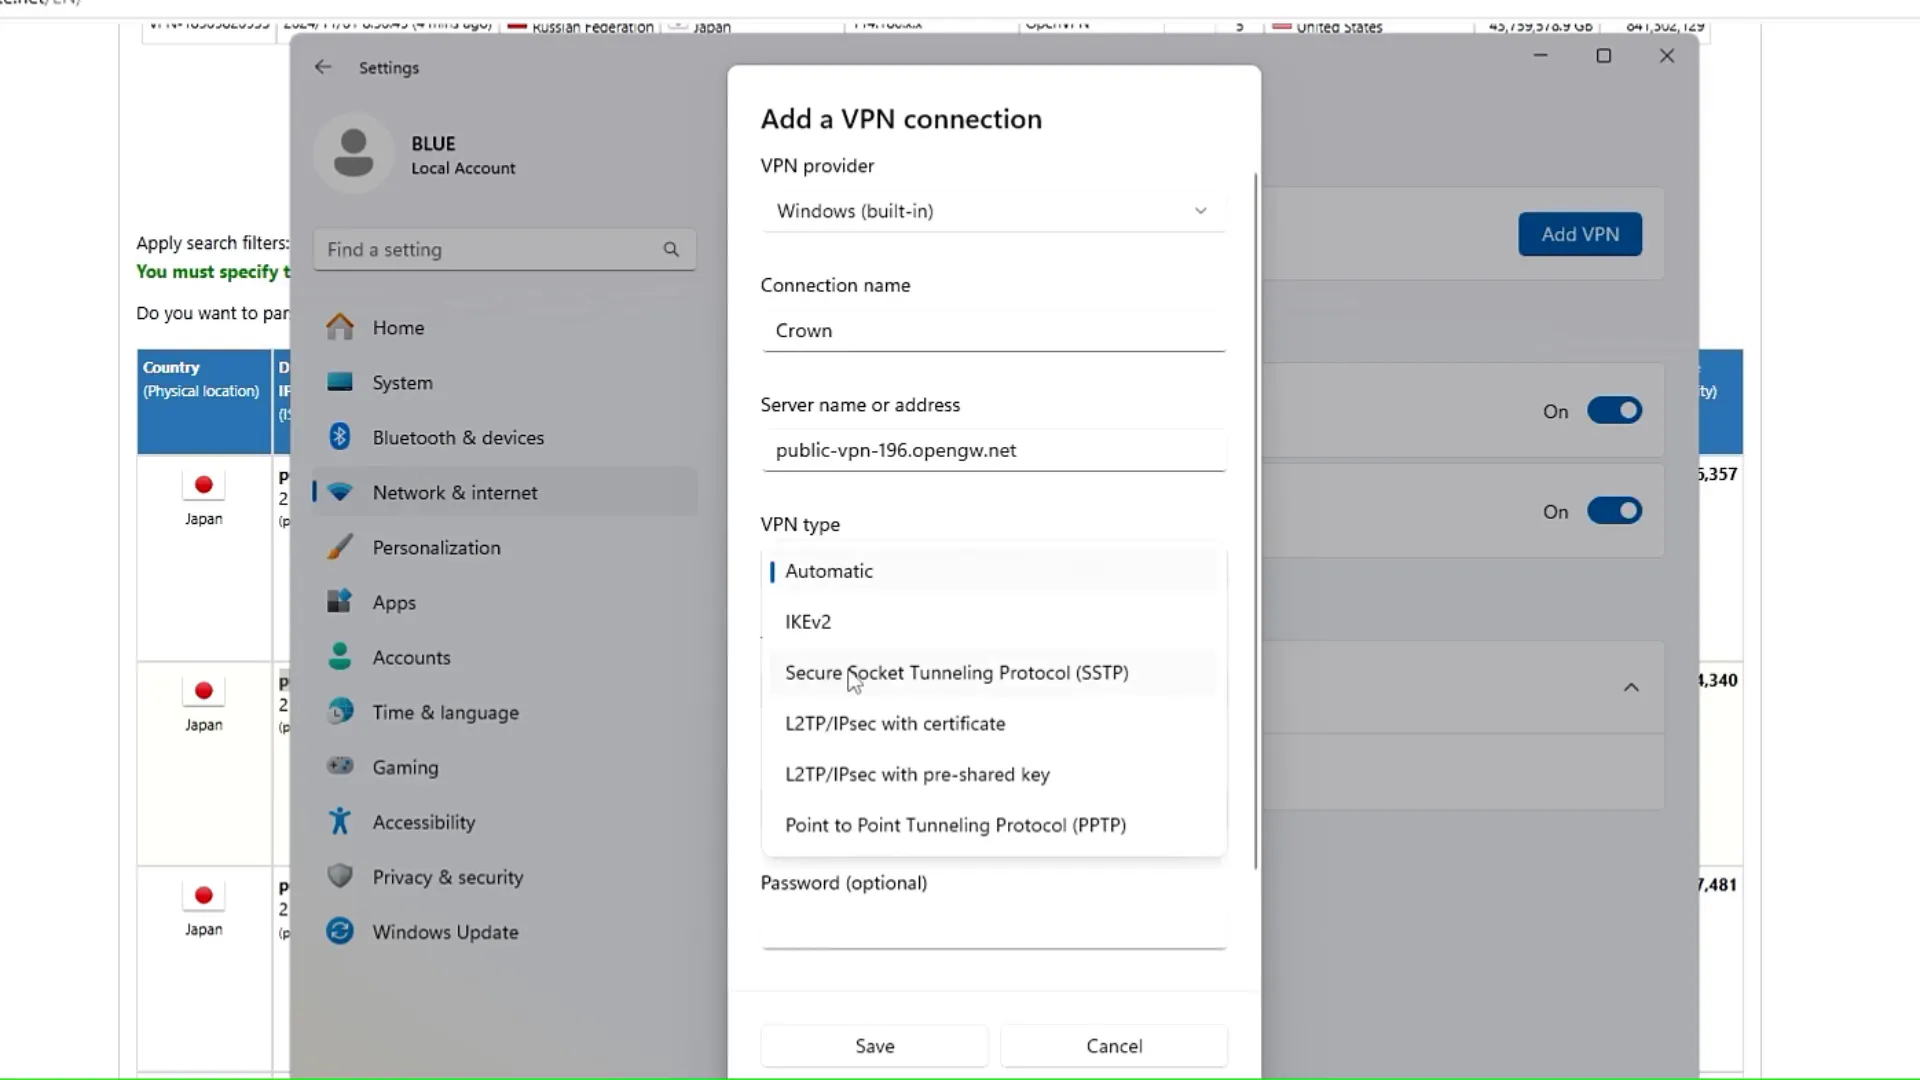Collapse the section with chevron up

pyautogui.click(x=1631, y=687)
